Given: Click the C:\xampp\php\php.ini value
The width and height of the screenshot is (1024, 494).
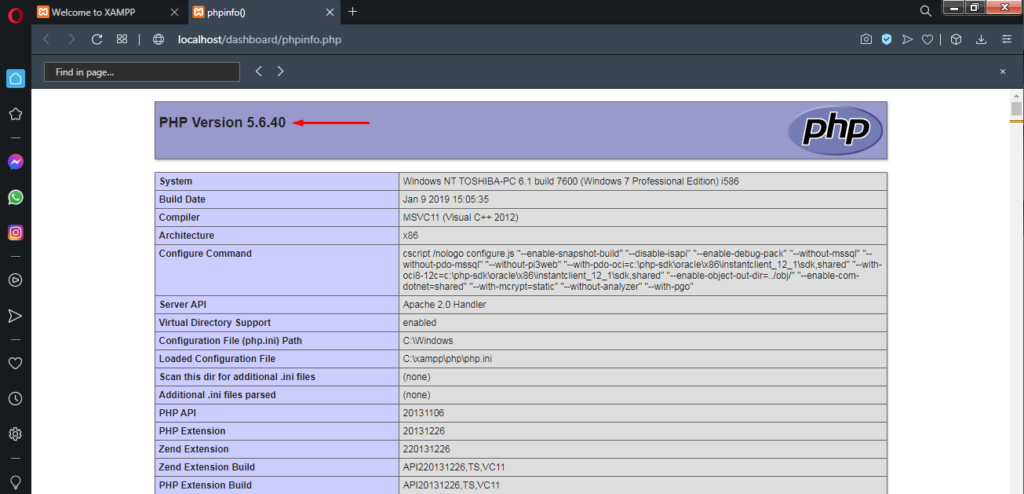Looking at the screenshot, I should point(445,359).
